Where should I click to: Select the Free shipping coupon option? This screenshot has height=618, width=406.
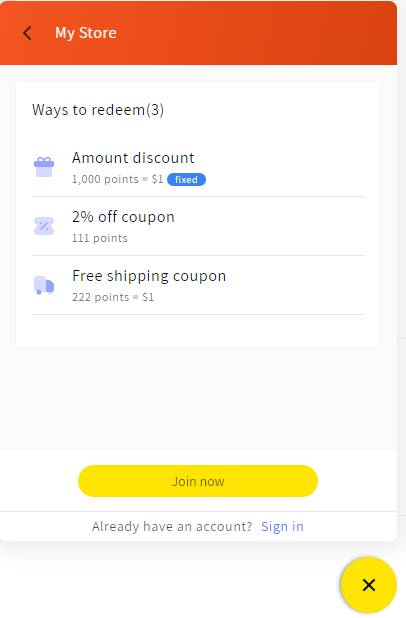coord(198,285)
